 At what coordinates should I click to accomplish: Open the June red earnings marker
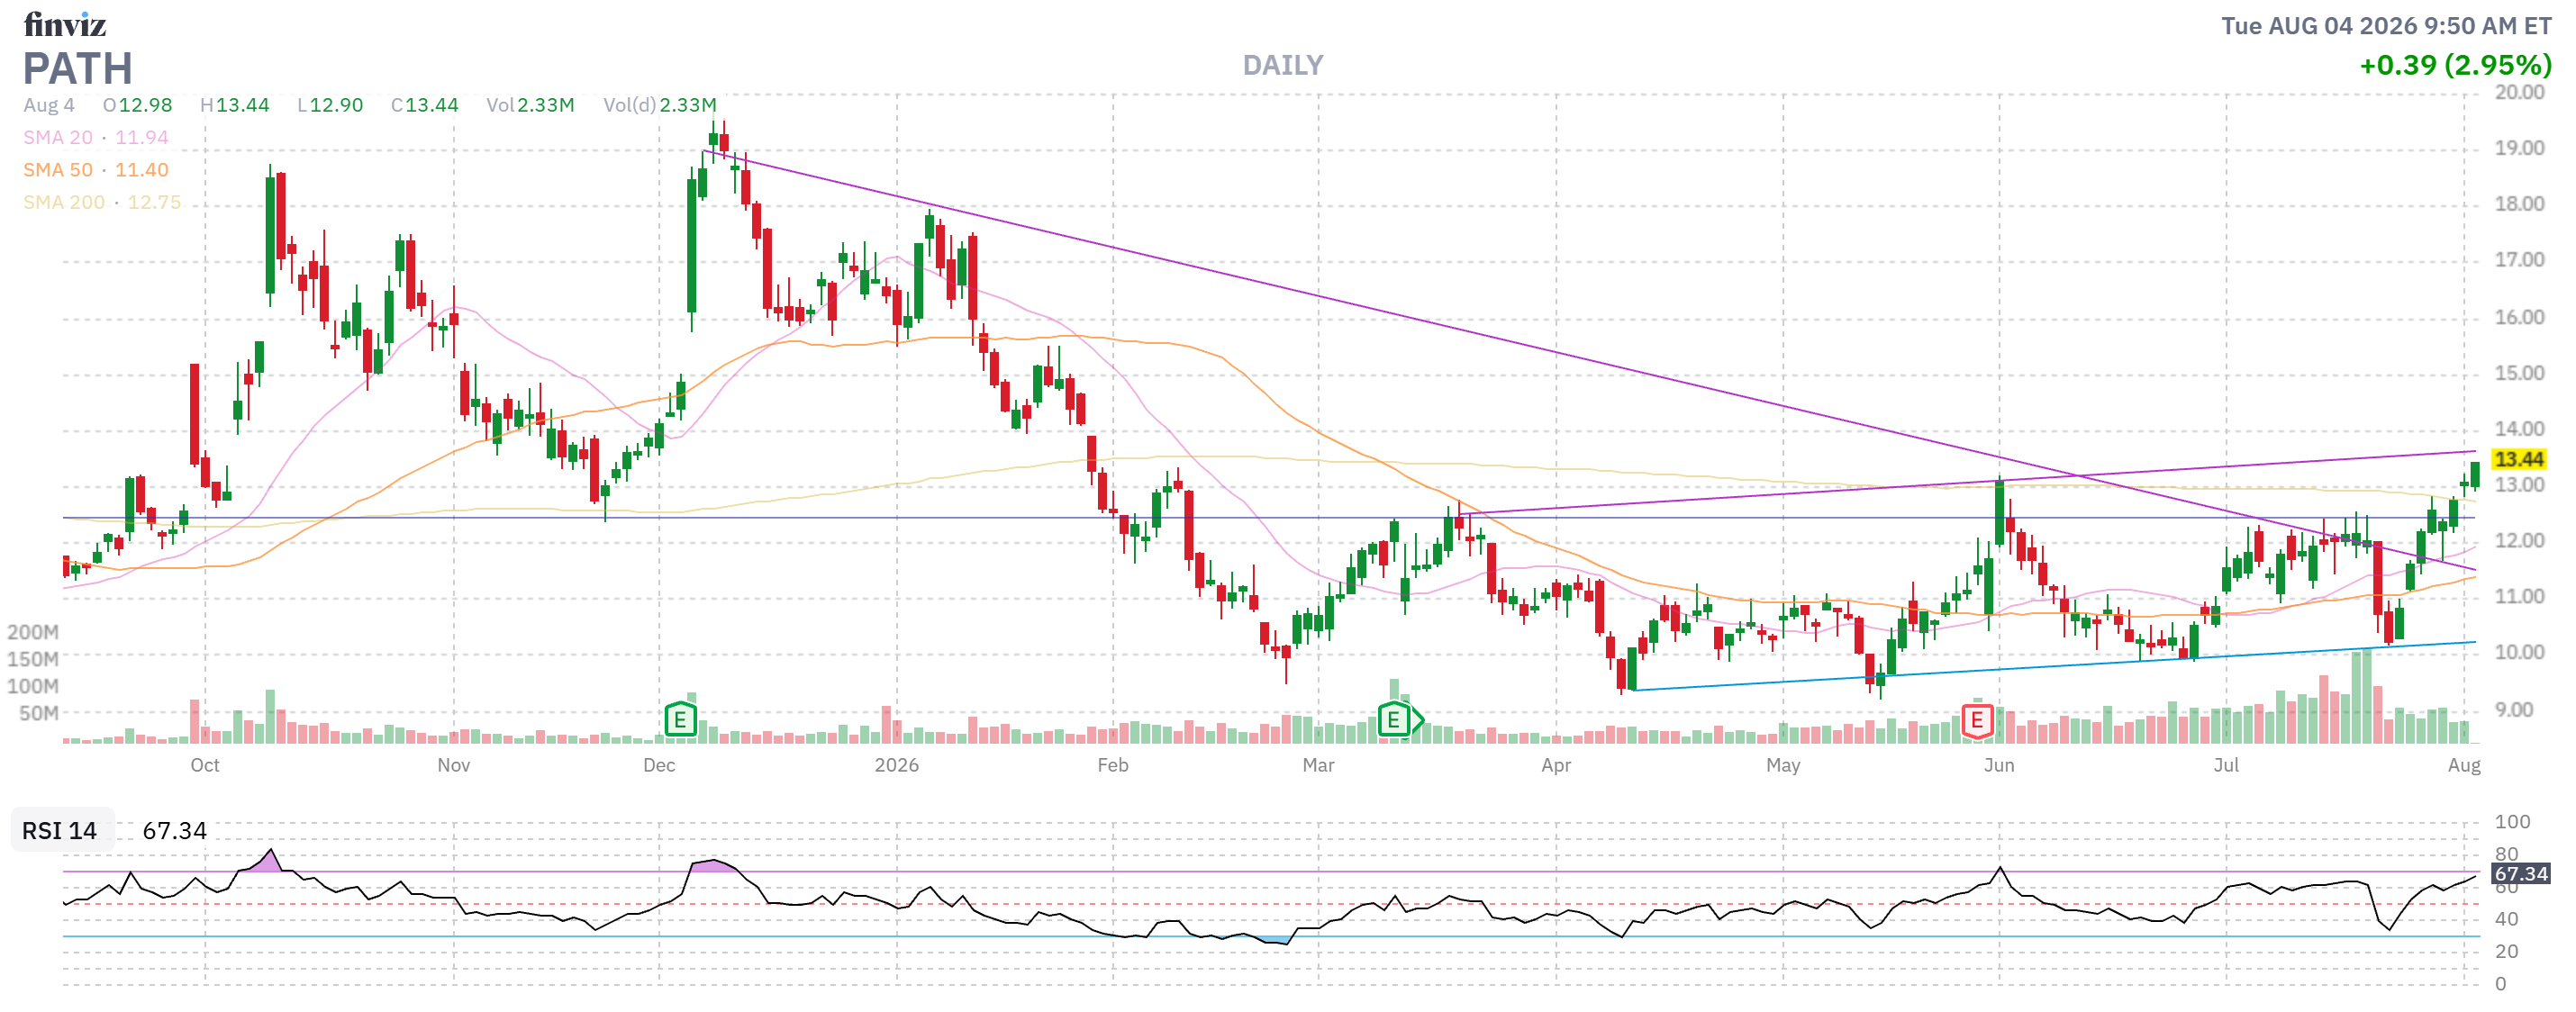click(x=1977, y=721)
